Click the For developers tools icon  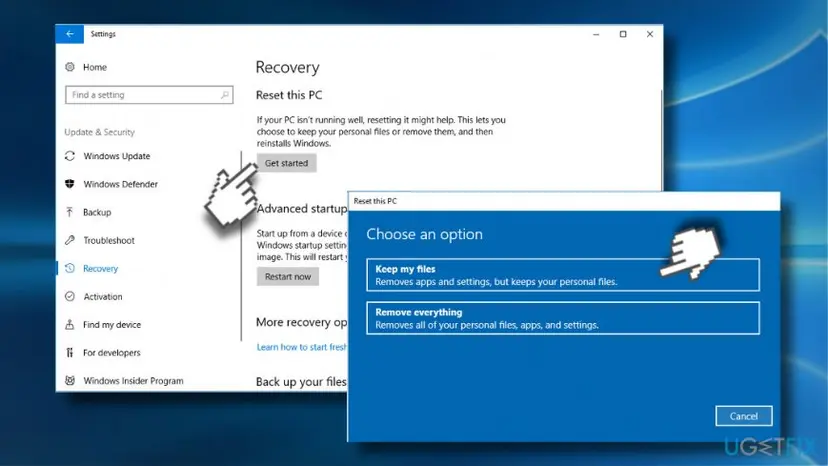click(70, 352)
